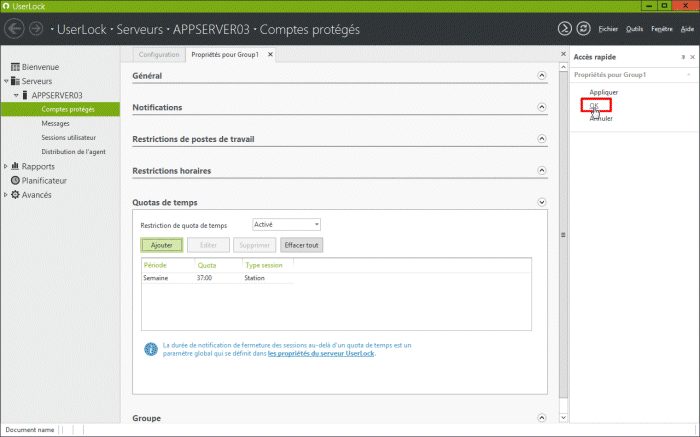Click the UserLock breadcrumb in header
This screenshot has height=437, width=700.
point(82,29)
